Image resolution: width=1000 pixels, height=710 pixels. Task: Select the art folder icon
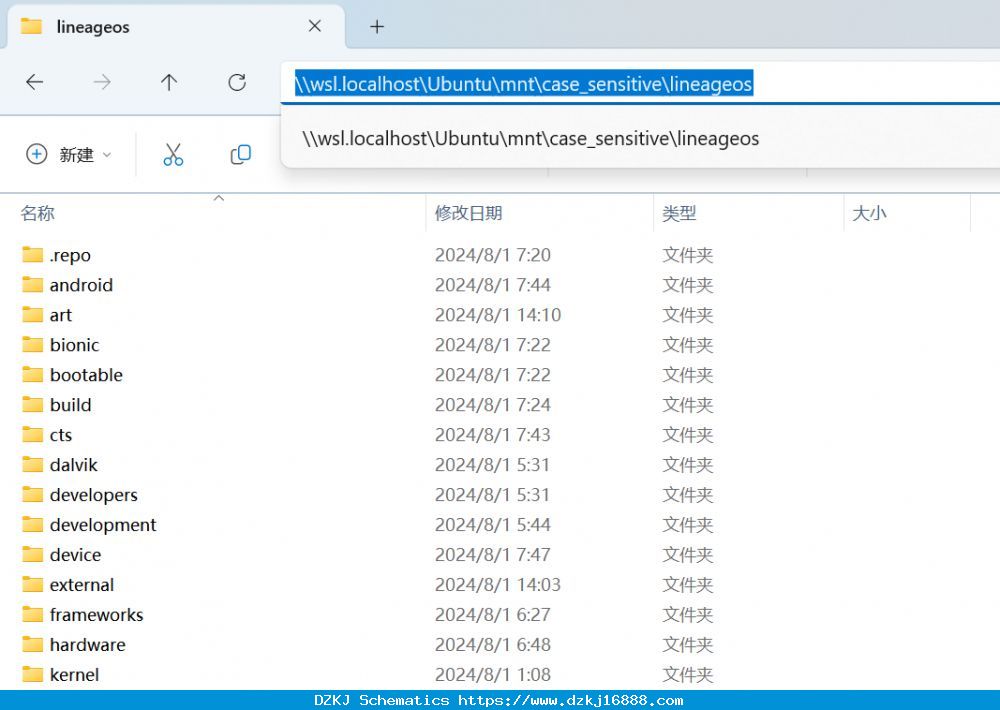point(32,314)
